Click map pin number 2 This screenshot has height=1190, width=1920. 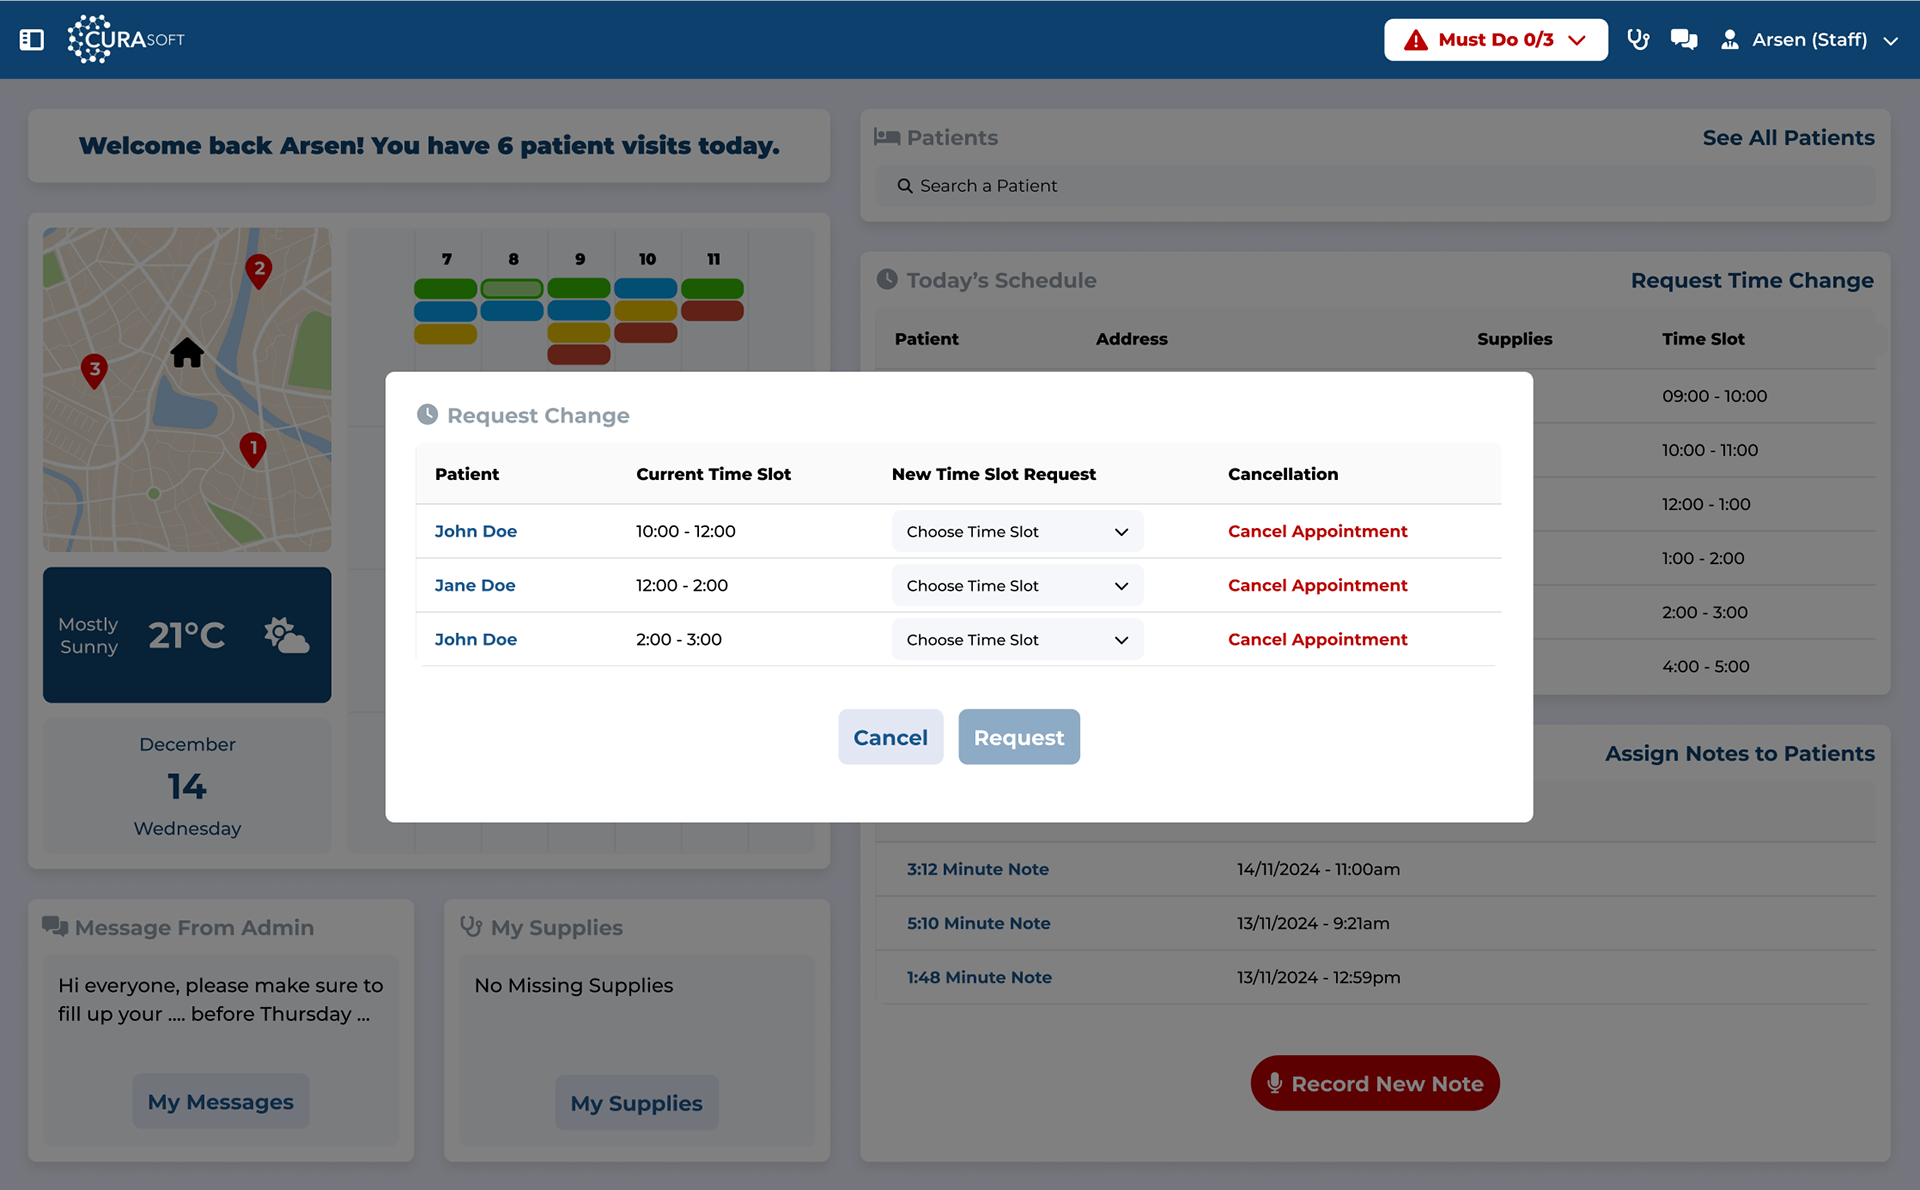pyautogui.click(x=259, y=270)
